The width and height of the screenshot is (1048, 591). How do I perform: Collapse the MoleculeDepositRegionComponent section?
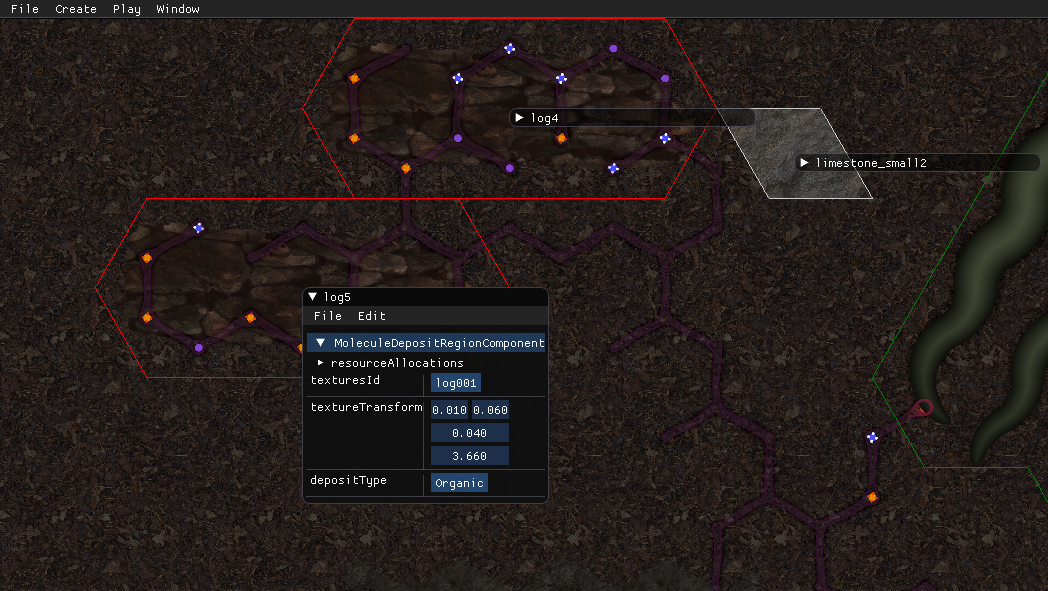pyautogui.click(x=320, y=343)
